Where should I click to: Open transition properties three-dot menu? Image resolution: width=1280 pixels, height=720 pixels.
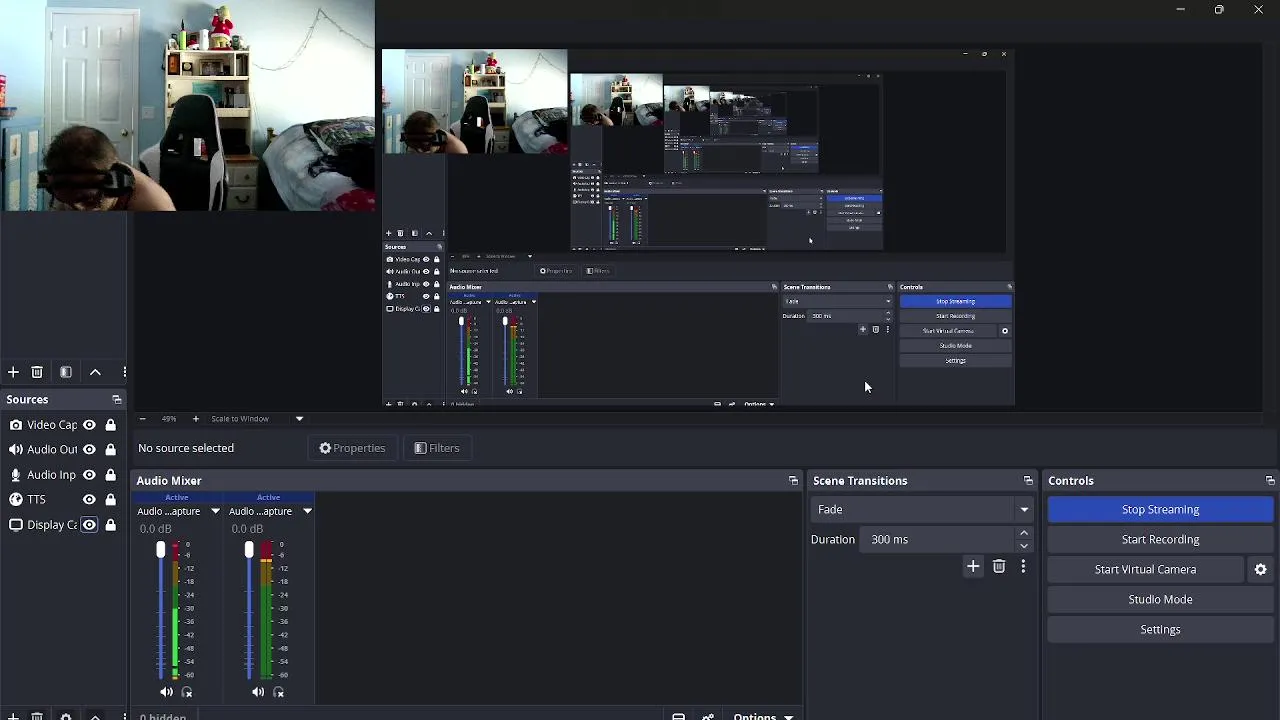click(1023, 567)
